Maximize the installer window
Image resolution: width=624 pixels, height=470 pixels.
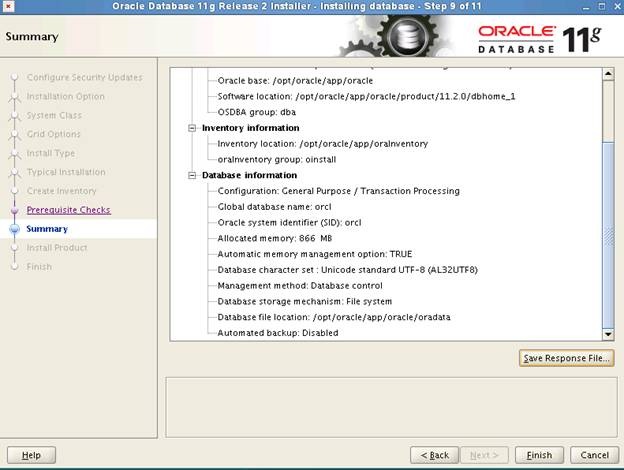601,6
